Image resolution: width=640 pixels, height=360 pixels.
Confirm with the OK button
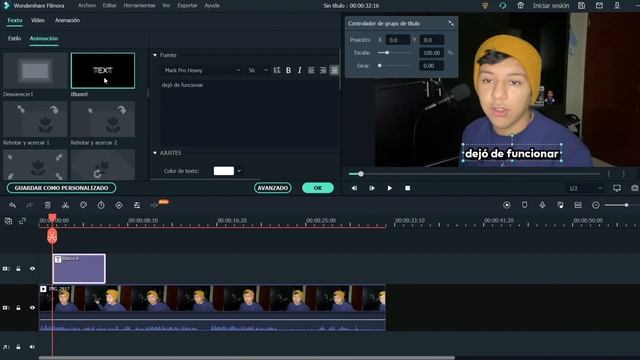pos(318,188)
